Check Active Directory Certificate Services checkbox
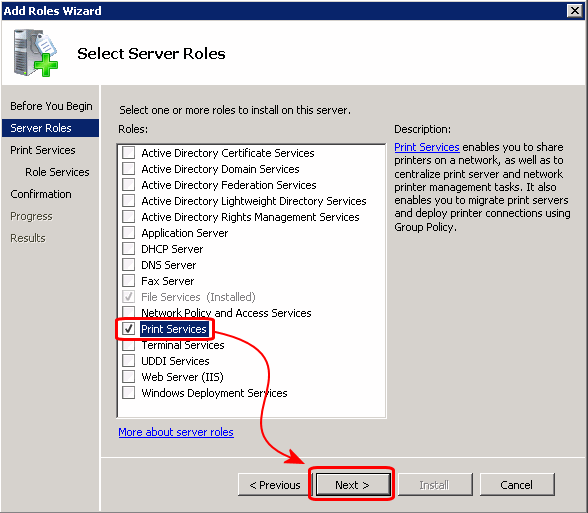The image size is (588, 513). pos(129,153)
